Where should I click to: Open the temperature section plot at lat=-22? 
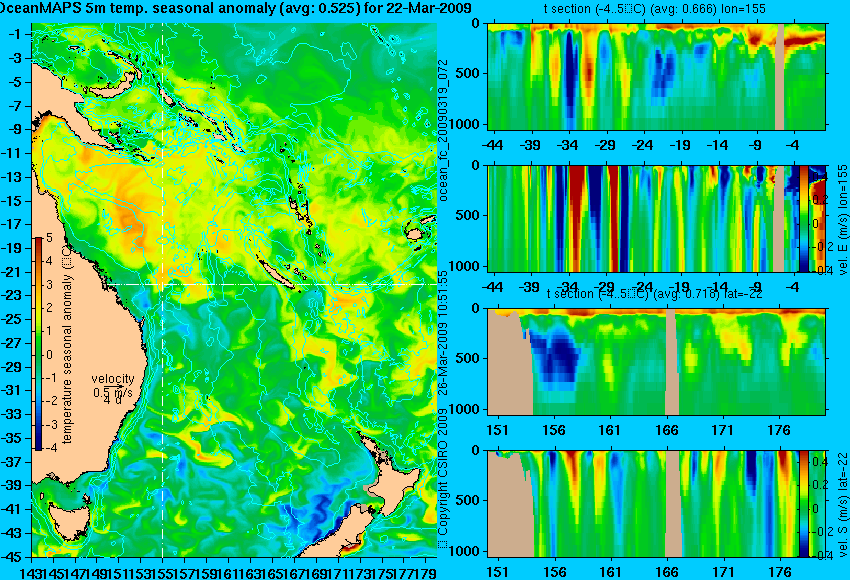click(x=656, y=362)
